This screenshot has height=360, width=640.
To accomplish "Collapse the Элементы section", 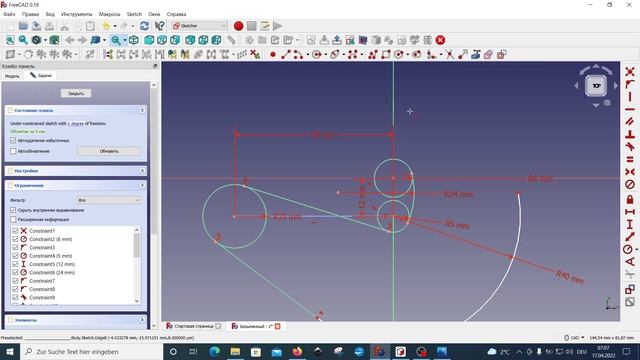I will pyautogui.click(x=142, y=320).
